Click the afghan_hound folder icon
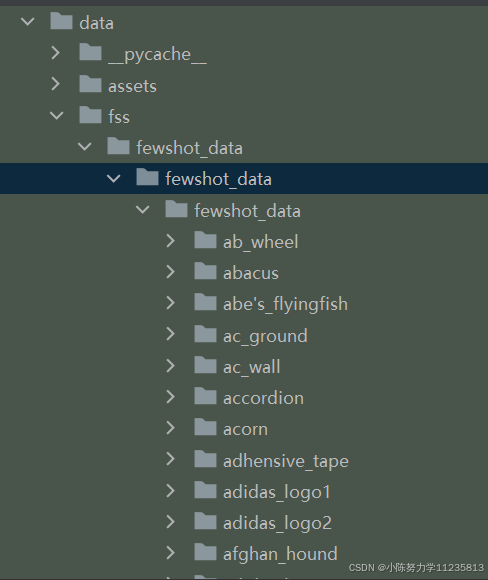The image size is (488, 580). (x=205, y=552)
